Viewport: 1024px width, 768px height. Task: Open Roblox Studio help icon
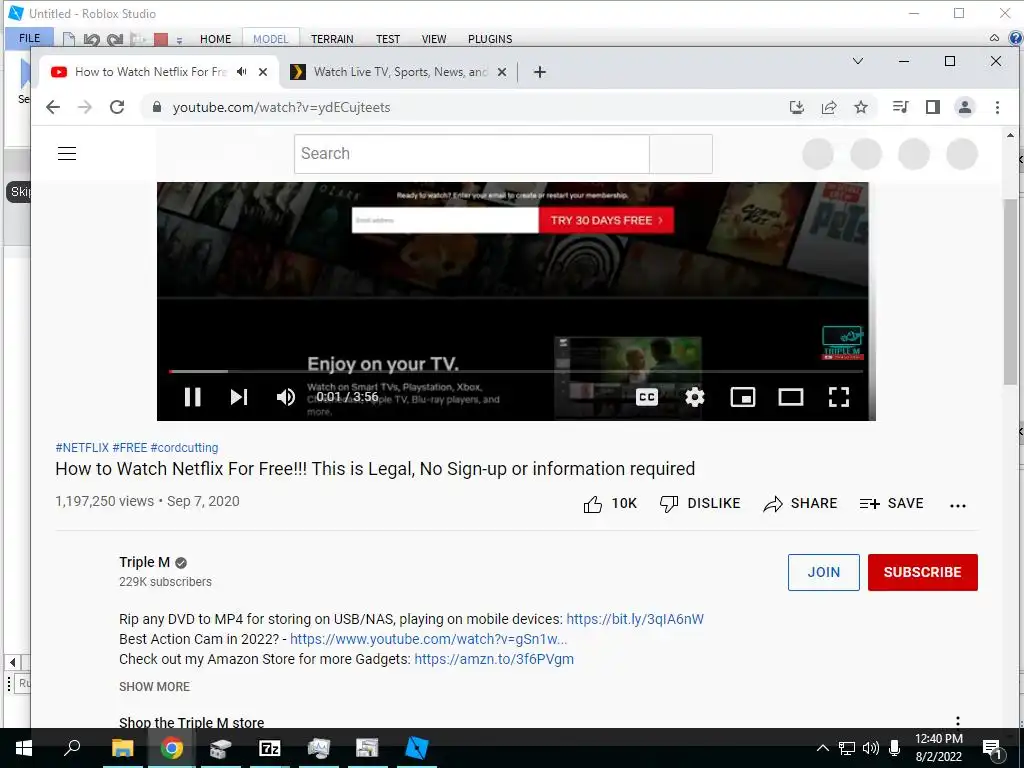point(1016,38)
